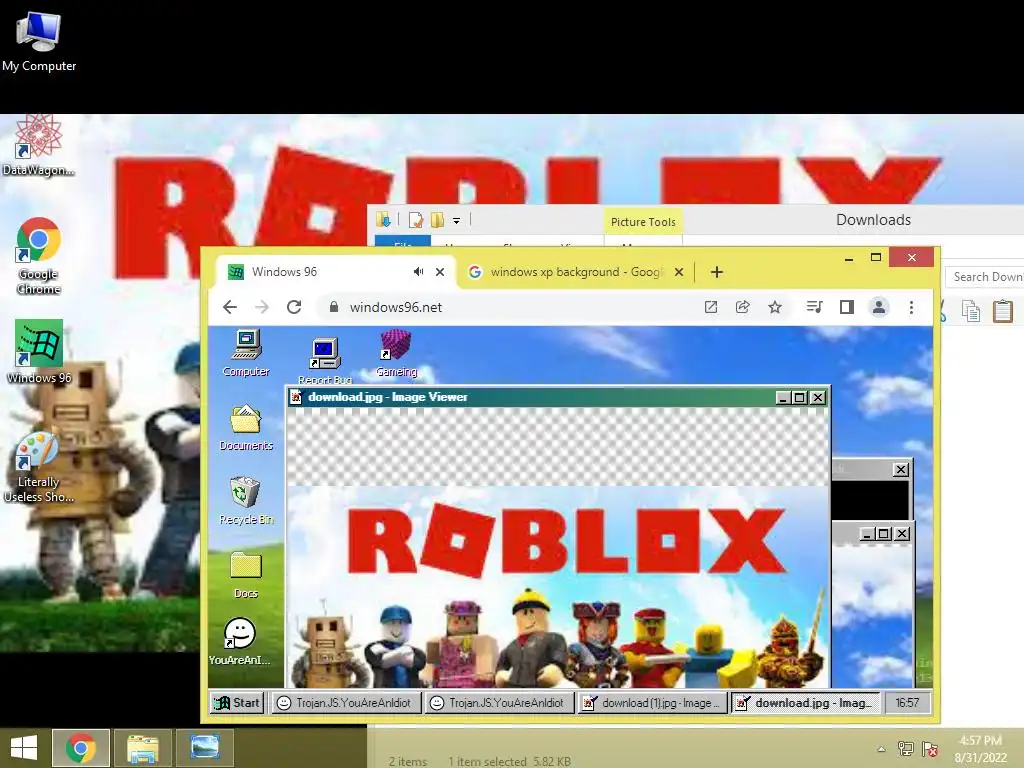Click the Chrome back arrow

(x=230, y=307)
